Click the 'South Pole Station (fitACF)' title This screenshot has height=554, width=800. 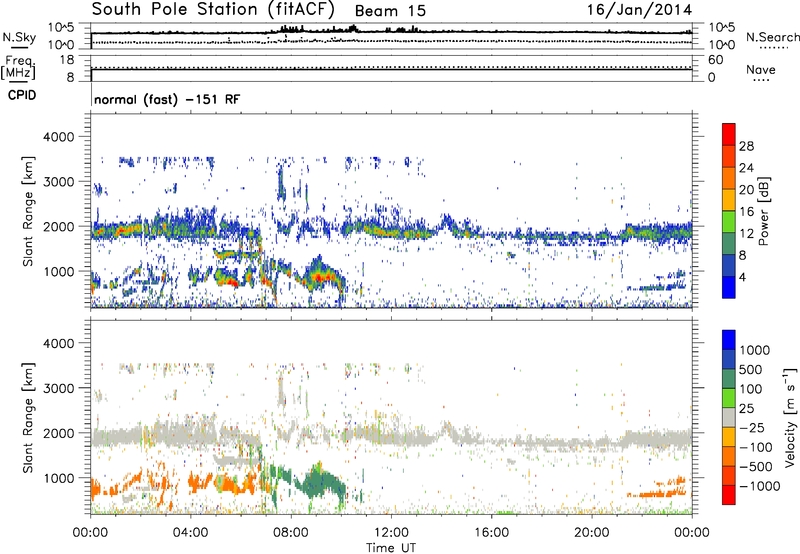point(213,9)
